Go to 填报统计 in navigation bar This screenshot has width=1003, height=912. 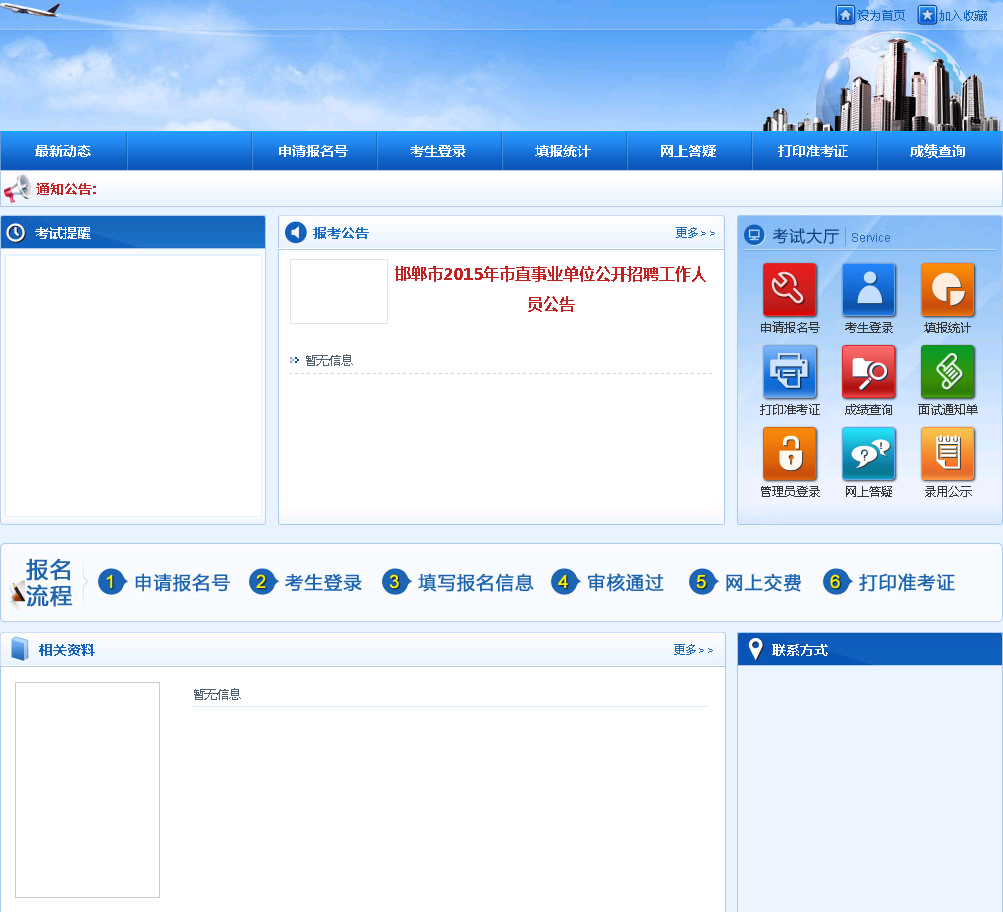[564, 151]
